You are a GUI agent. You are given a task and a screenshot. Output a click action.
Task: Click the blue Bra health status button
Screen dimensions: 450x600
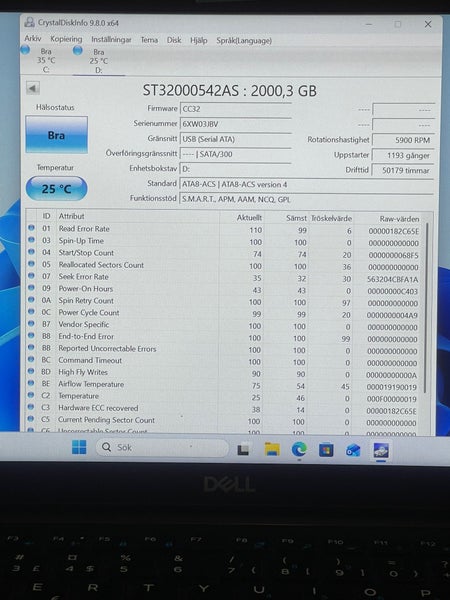pyautogui.click(x=56, y=135)
